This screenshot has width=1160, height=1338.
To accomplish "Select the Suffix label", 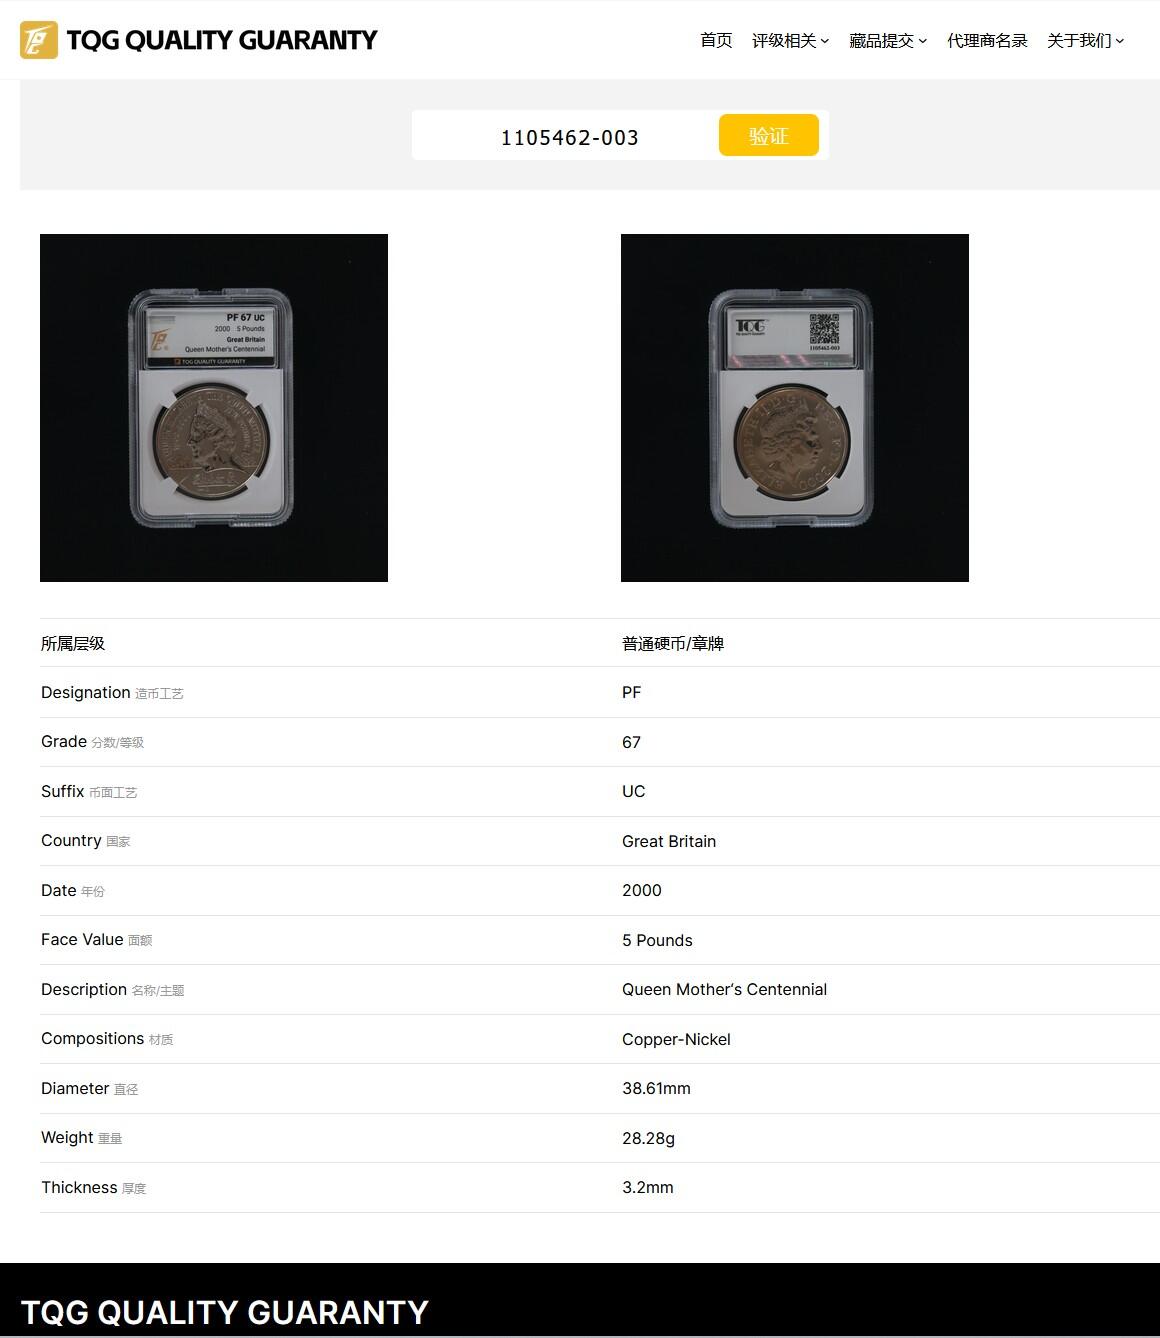I will coord(62,791).
